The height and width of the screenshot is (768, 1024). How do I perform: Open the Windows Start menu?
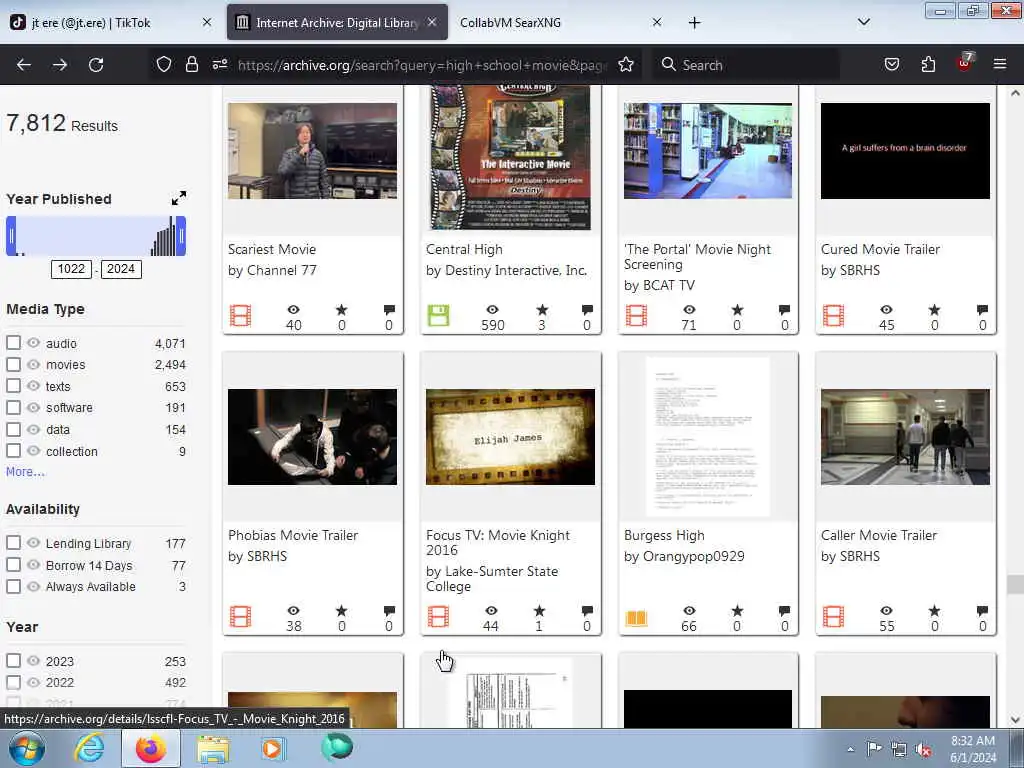[27, 748]
